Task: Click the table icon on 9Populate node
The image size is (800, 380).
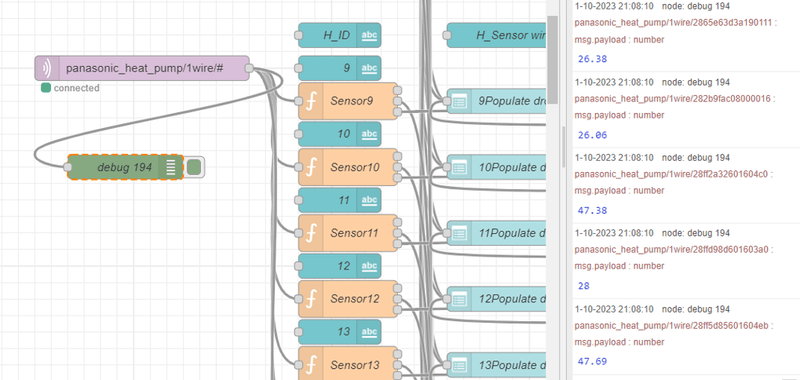Action: point(459,101)
